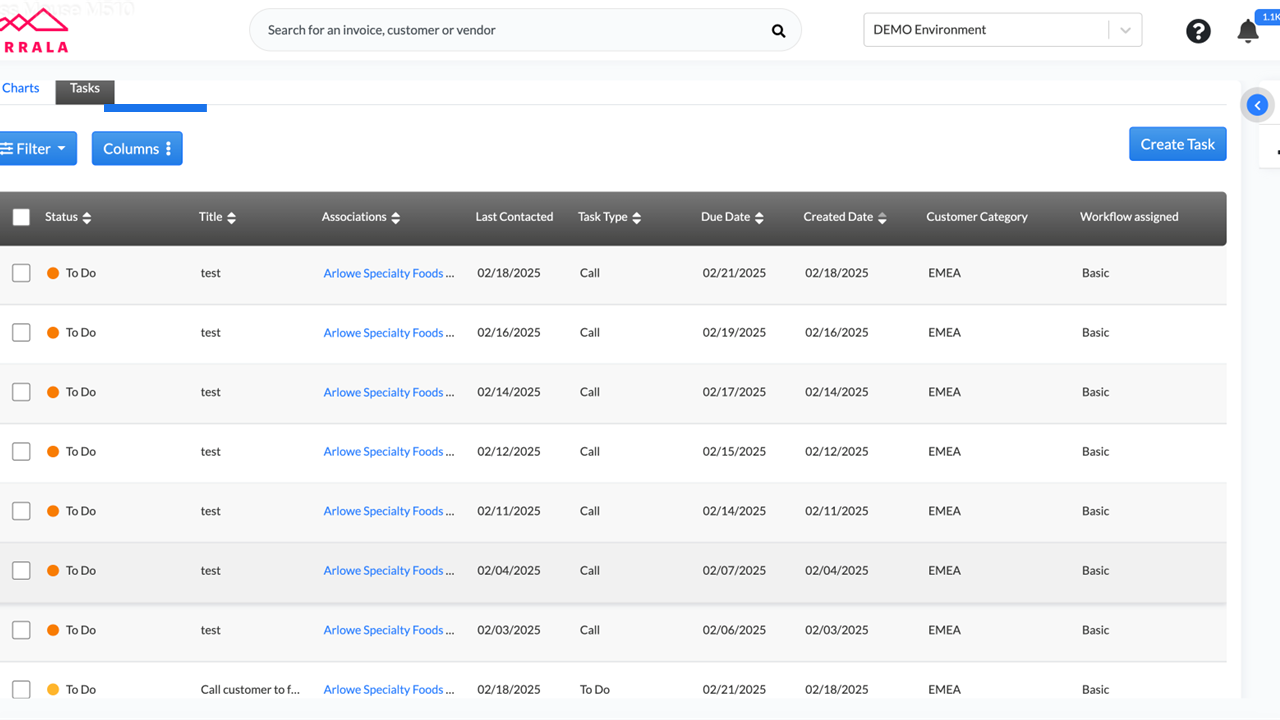Click the search magnifier icon
This screenshot has width=1280, height=720.
(x=778, y=31)
